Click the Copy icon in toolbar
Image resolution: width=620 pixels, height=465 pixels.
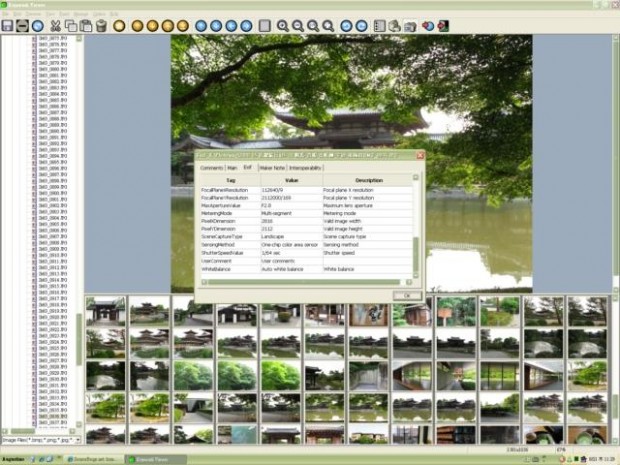pyautogui.click(x=71, y=26)
